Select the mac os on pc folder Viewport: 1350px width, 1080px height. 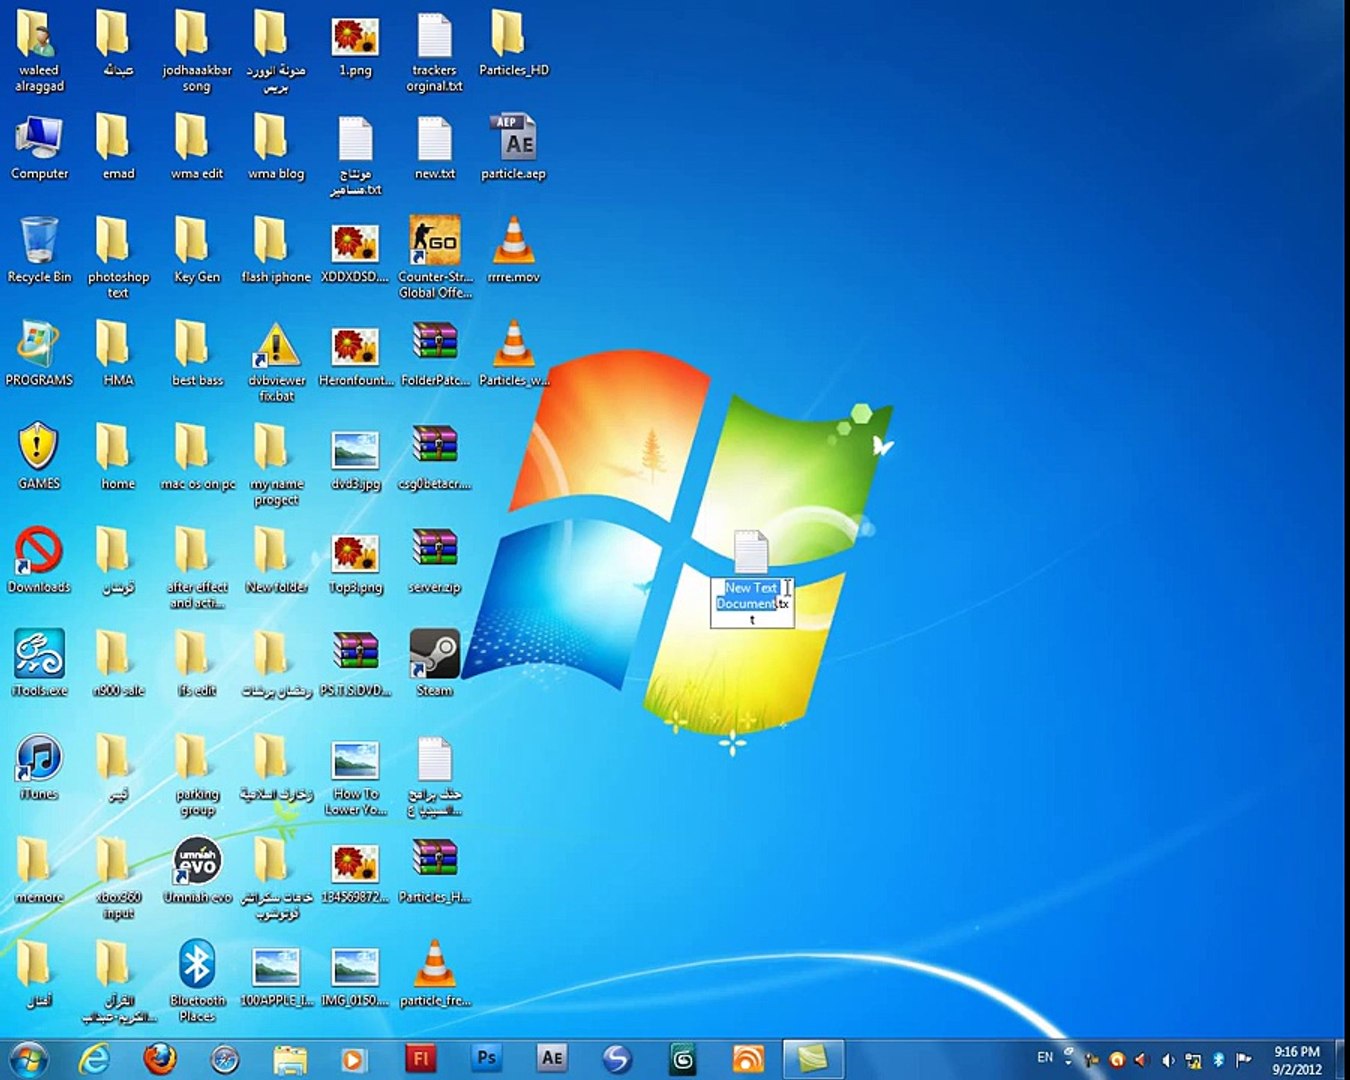pos(197,456)
